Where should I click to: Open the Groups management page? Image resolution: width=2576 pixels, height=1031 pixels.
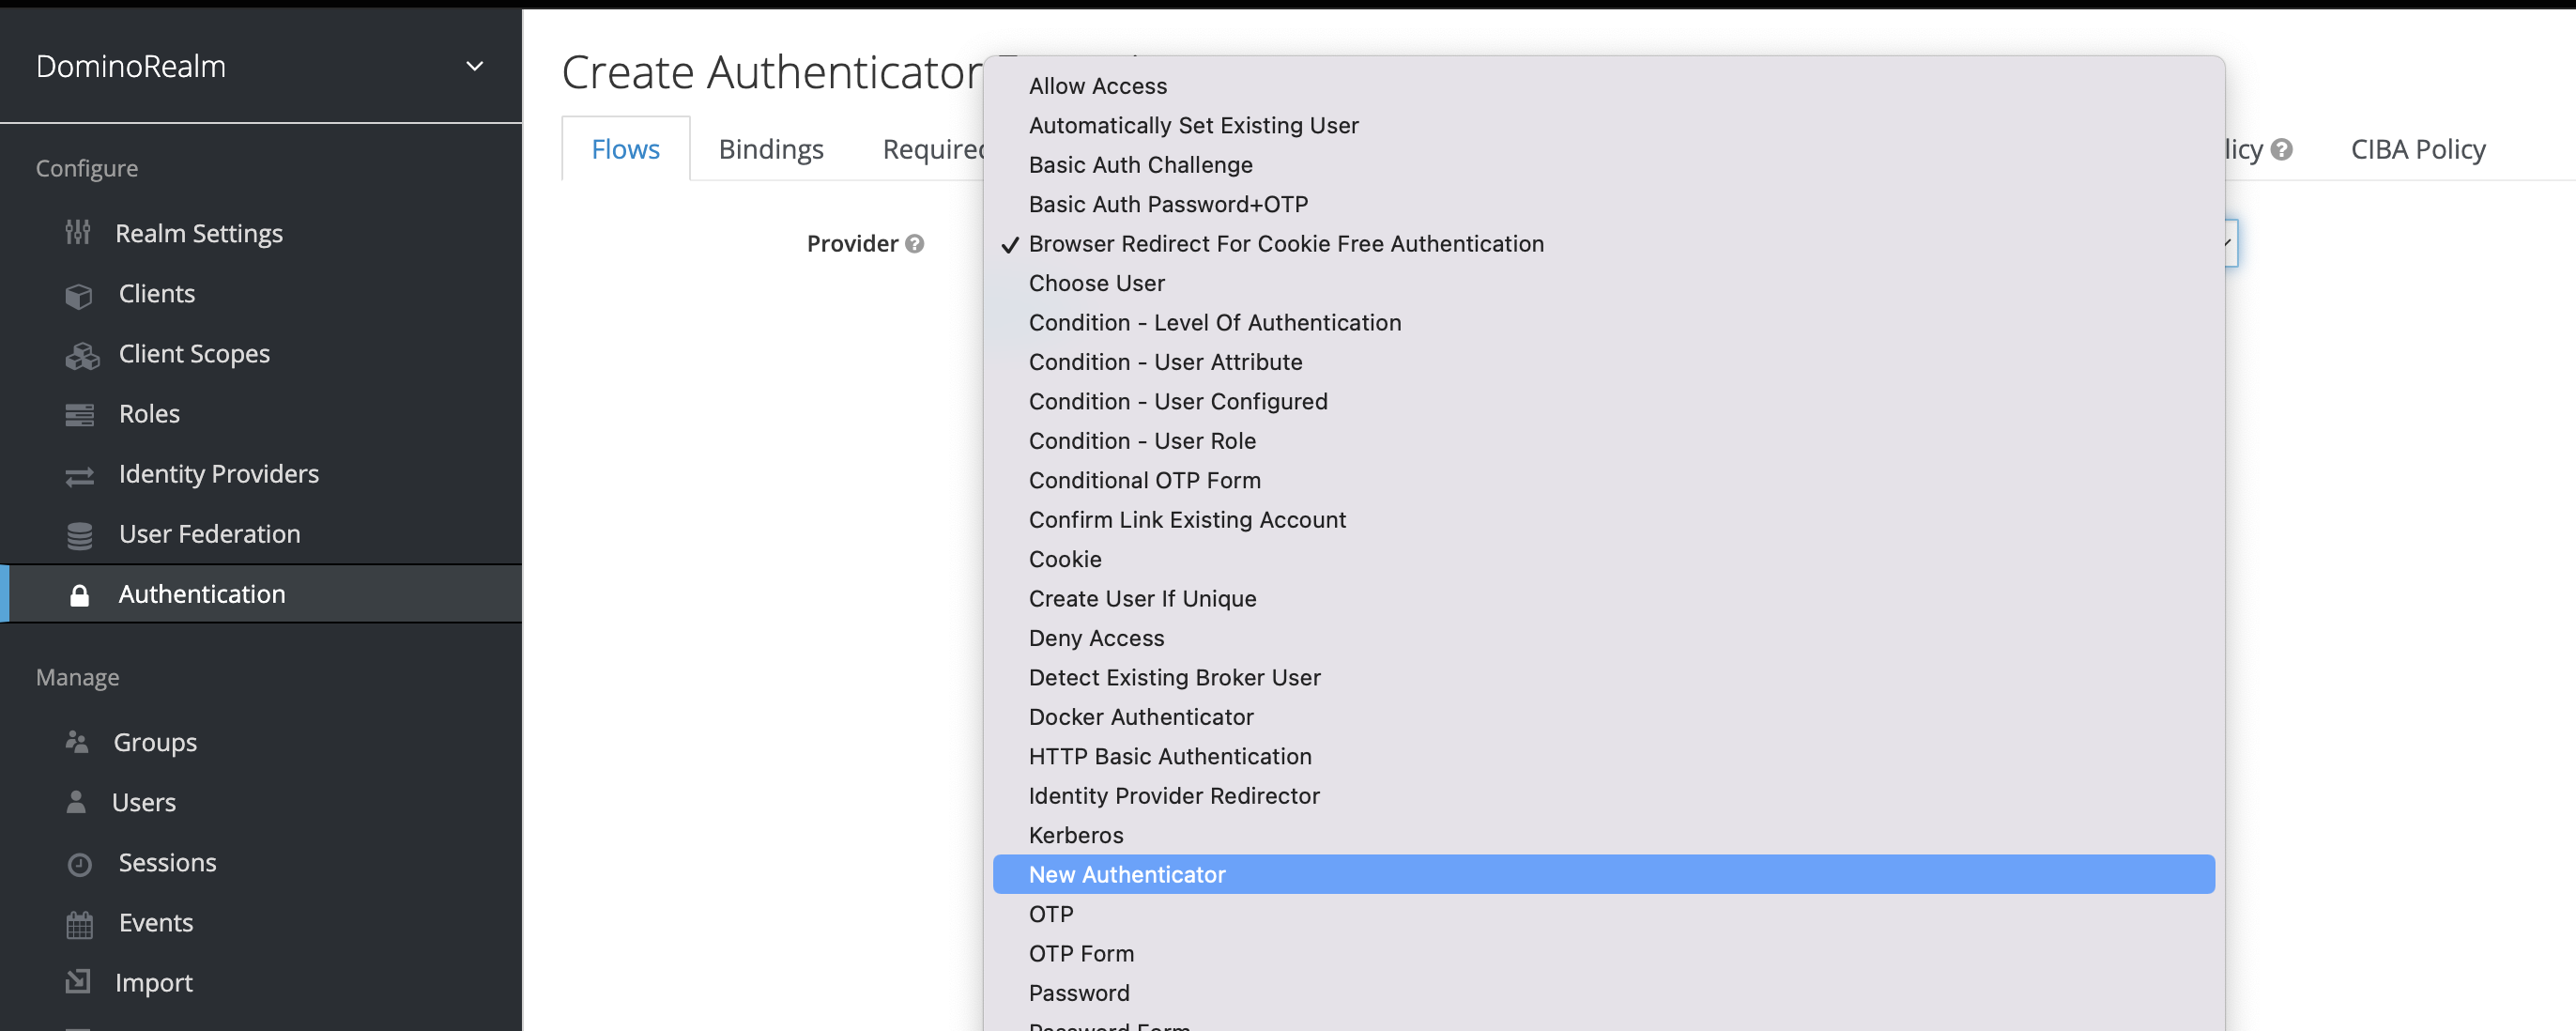[x=155, y=742]
